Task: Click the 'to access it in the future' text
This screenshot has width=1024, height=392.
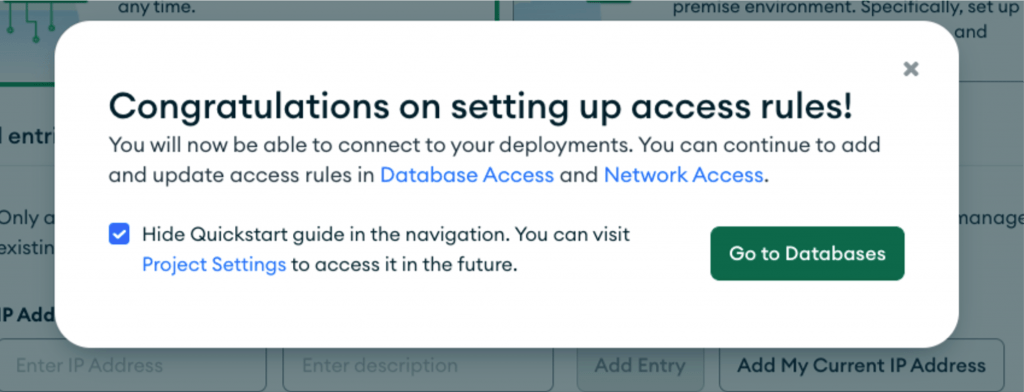Action: (404, 265)
